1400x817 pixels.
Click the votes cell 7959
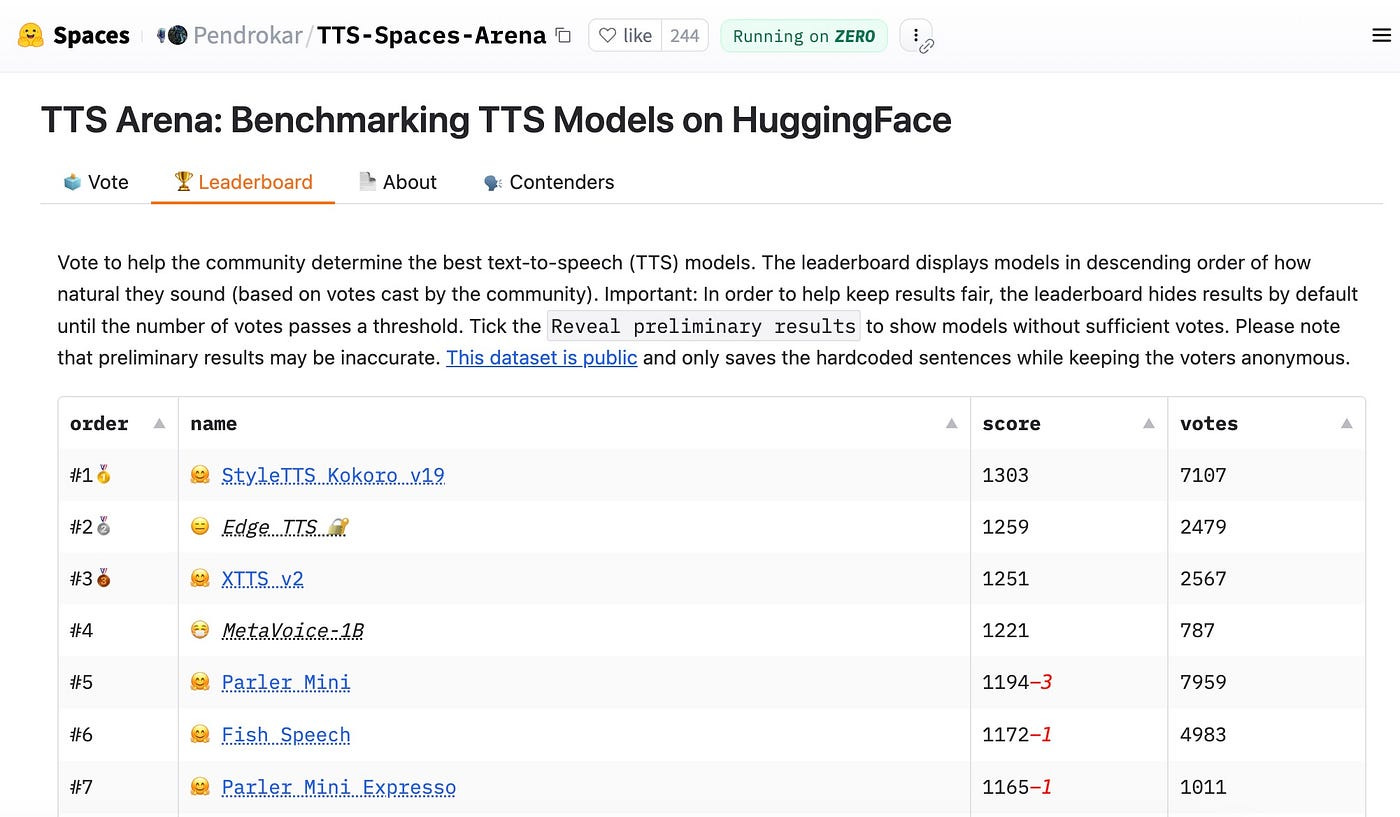[x=1267, y=683]
